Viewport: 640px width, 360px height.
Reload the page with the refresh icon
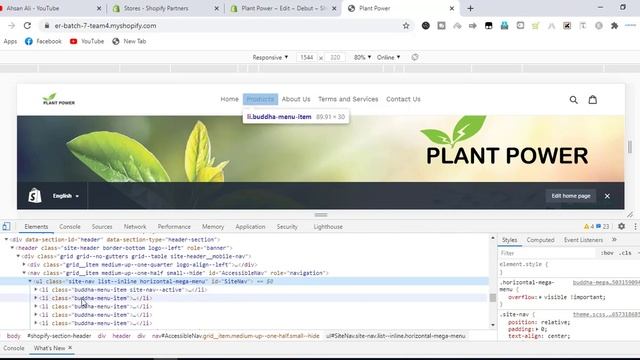(27, 26)
